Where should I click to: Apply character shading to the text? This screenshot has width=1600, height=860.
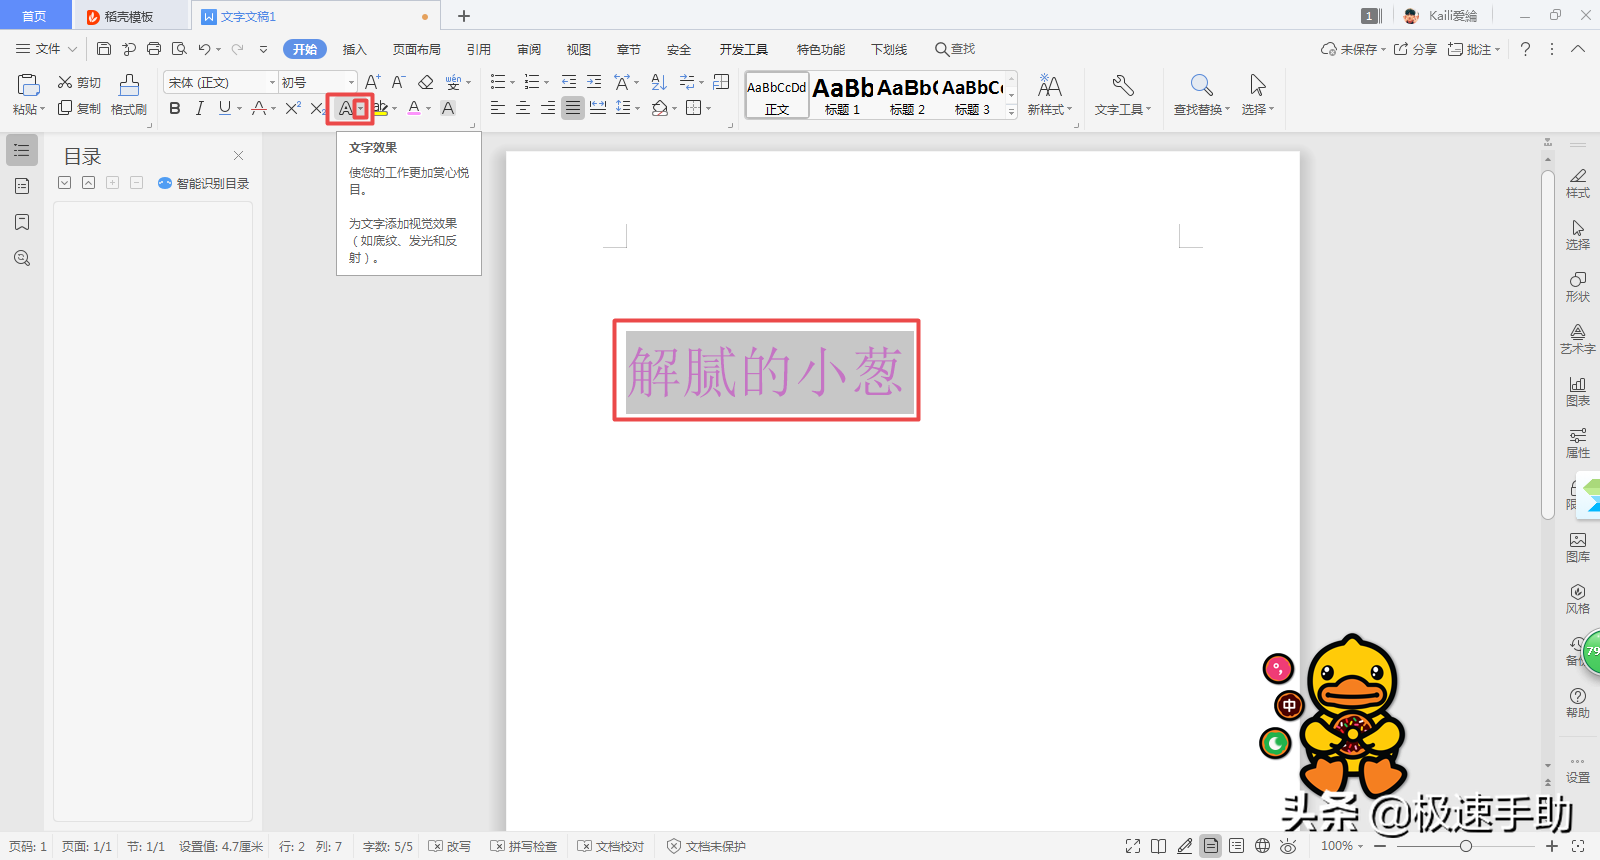448,108
